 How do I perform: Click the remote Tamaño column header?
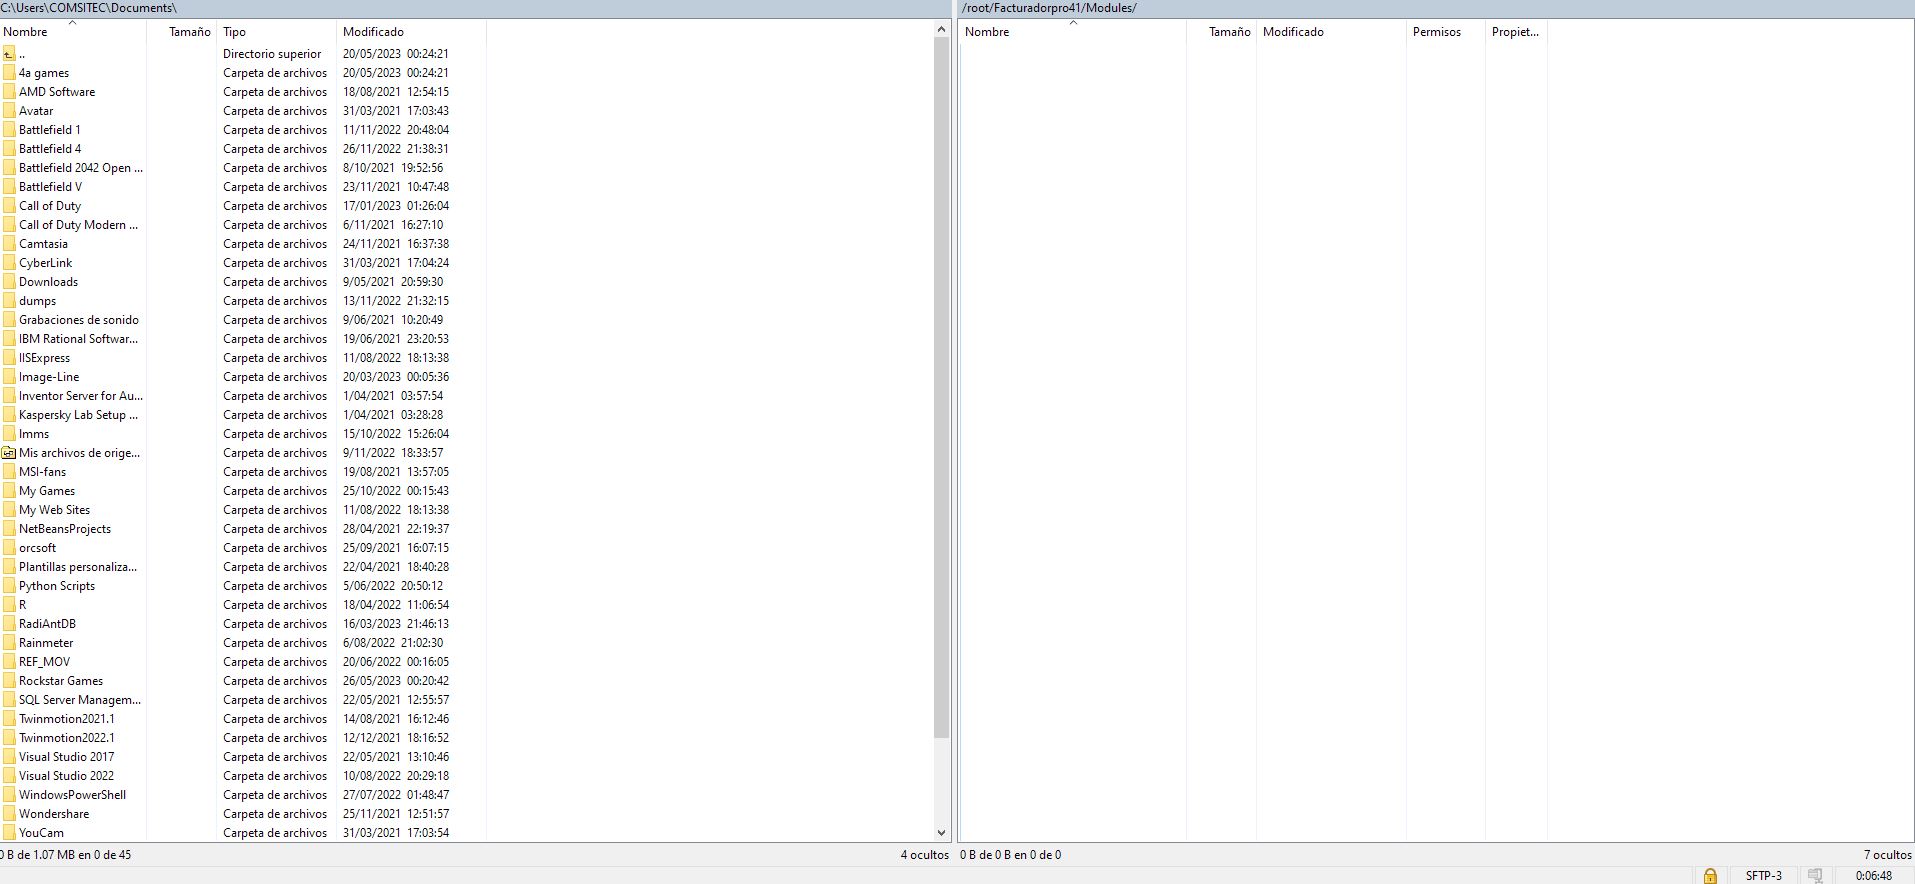pyautogui.click(x=1229, y=32)
